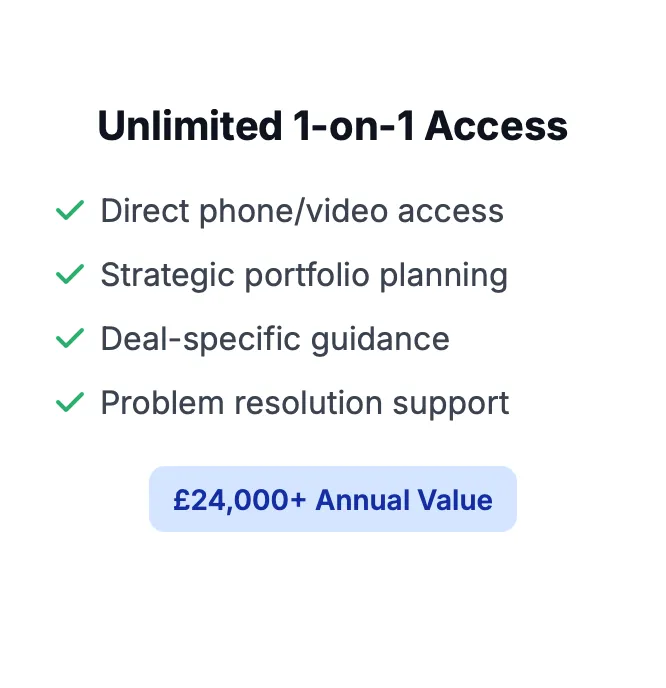The image size is (666, 688).
Task: Click the green checkmark beside Direct phone/video access
Action: (70, 210)
